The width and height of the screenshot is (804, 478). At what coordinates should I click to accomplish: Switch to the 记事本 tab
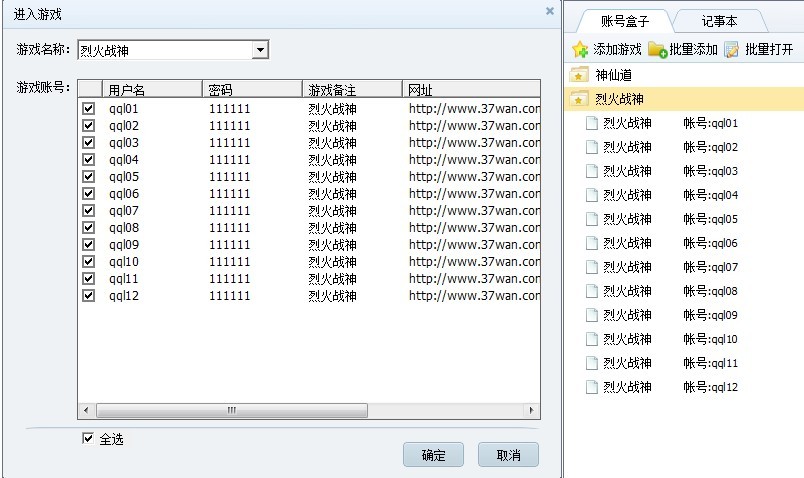(x=719, y=21)
